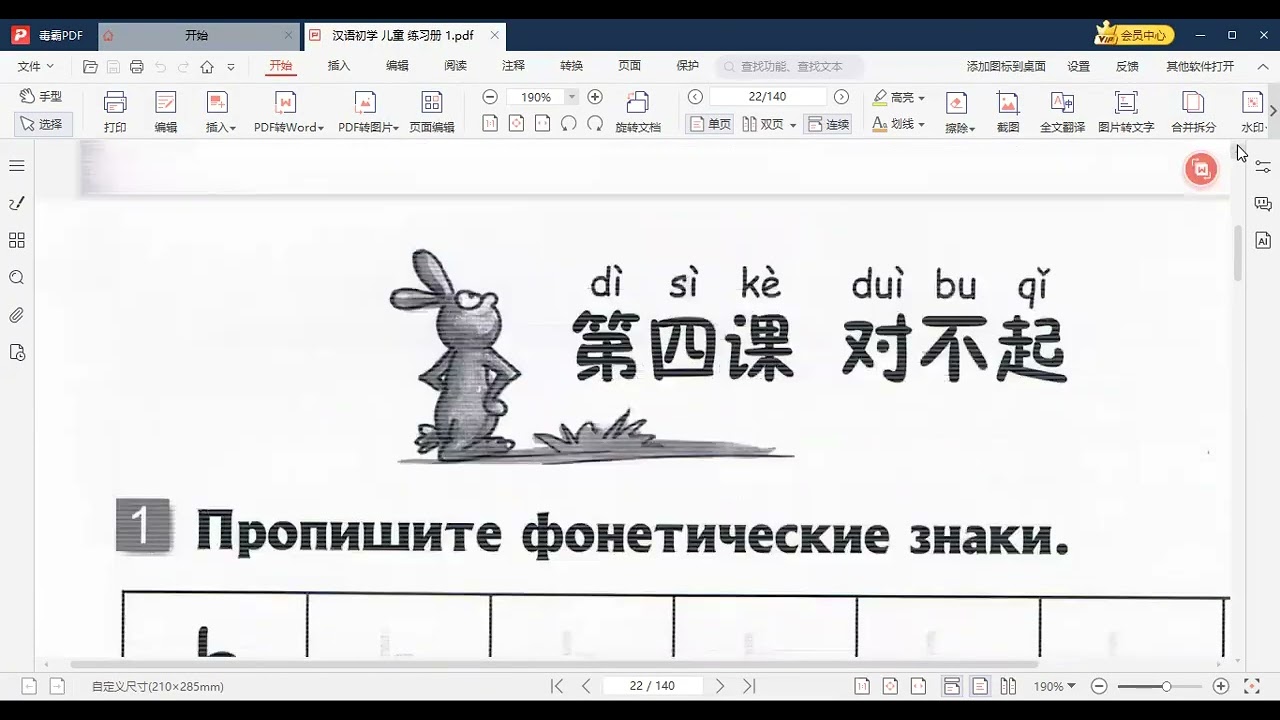Enable Single Page (单页) view
Image resolution: width=1280 pixels, height=720 pixels.
(x=710, y=124)
